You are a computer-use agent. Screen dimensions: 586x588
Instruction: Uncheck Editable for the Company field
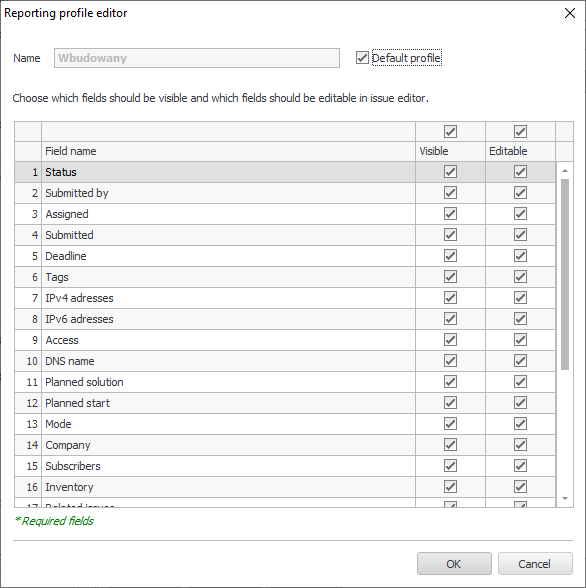point(520,445)
